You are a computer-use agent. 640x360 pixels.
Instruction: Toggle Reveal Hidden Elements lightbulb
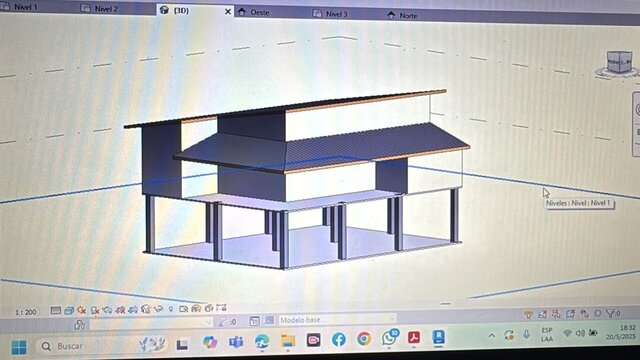point(171,309)
